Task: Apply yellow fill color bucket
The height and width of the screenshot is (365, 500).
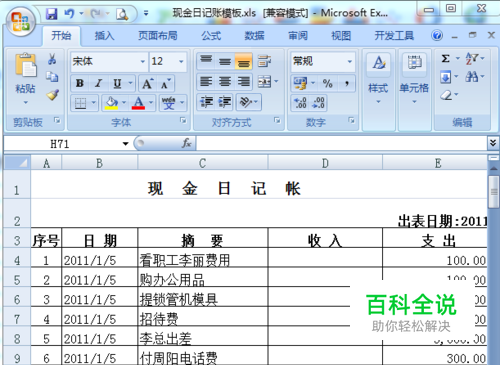Action: (x=111, y=103)
